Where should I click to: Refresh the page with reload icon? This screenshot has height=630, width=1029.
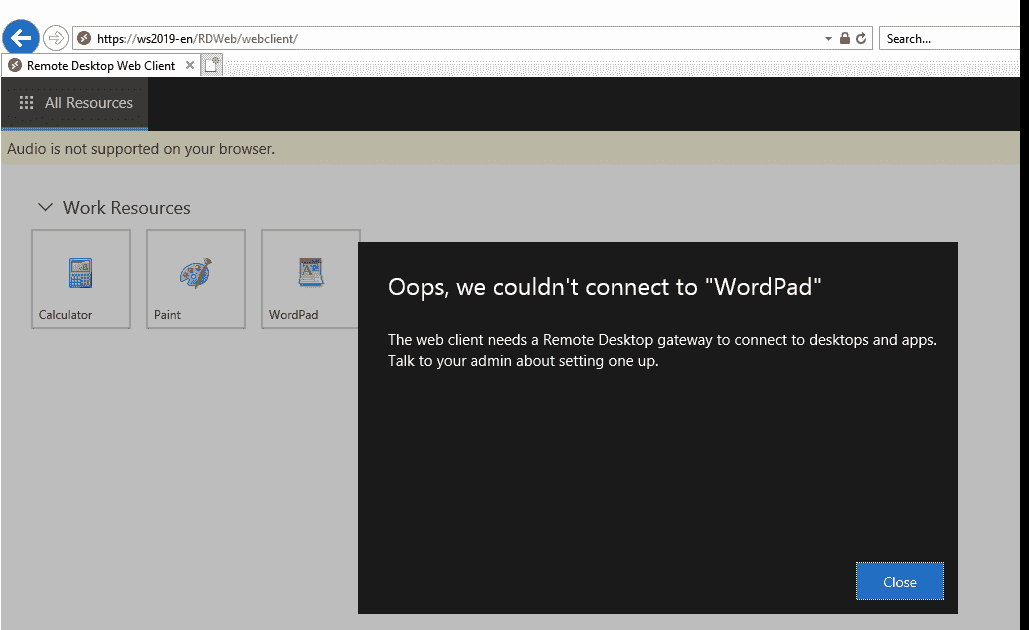pos(861,39)
